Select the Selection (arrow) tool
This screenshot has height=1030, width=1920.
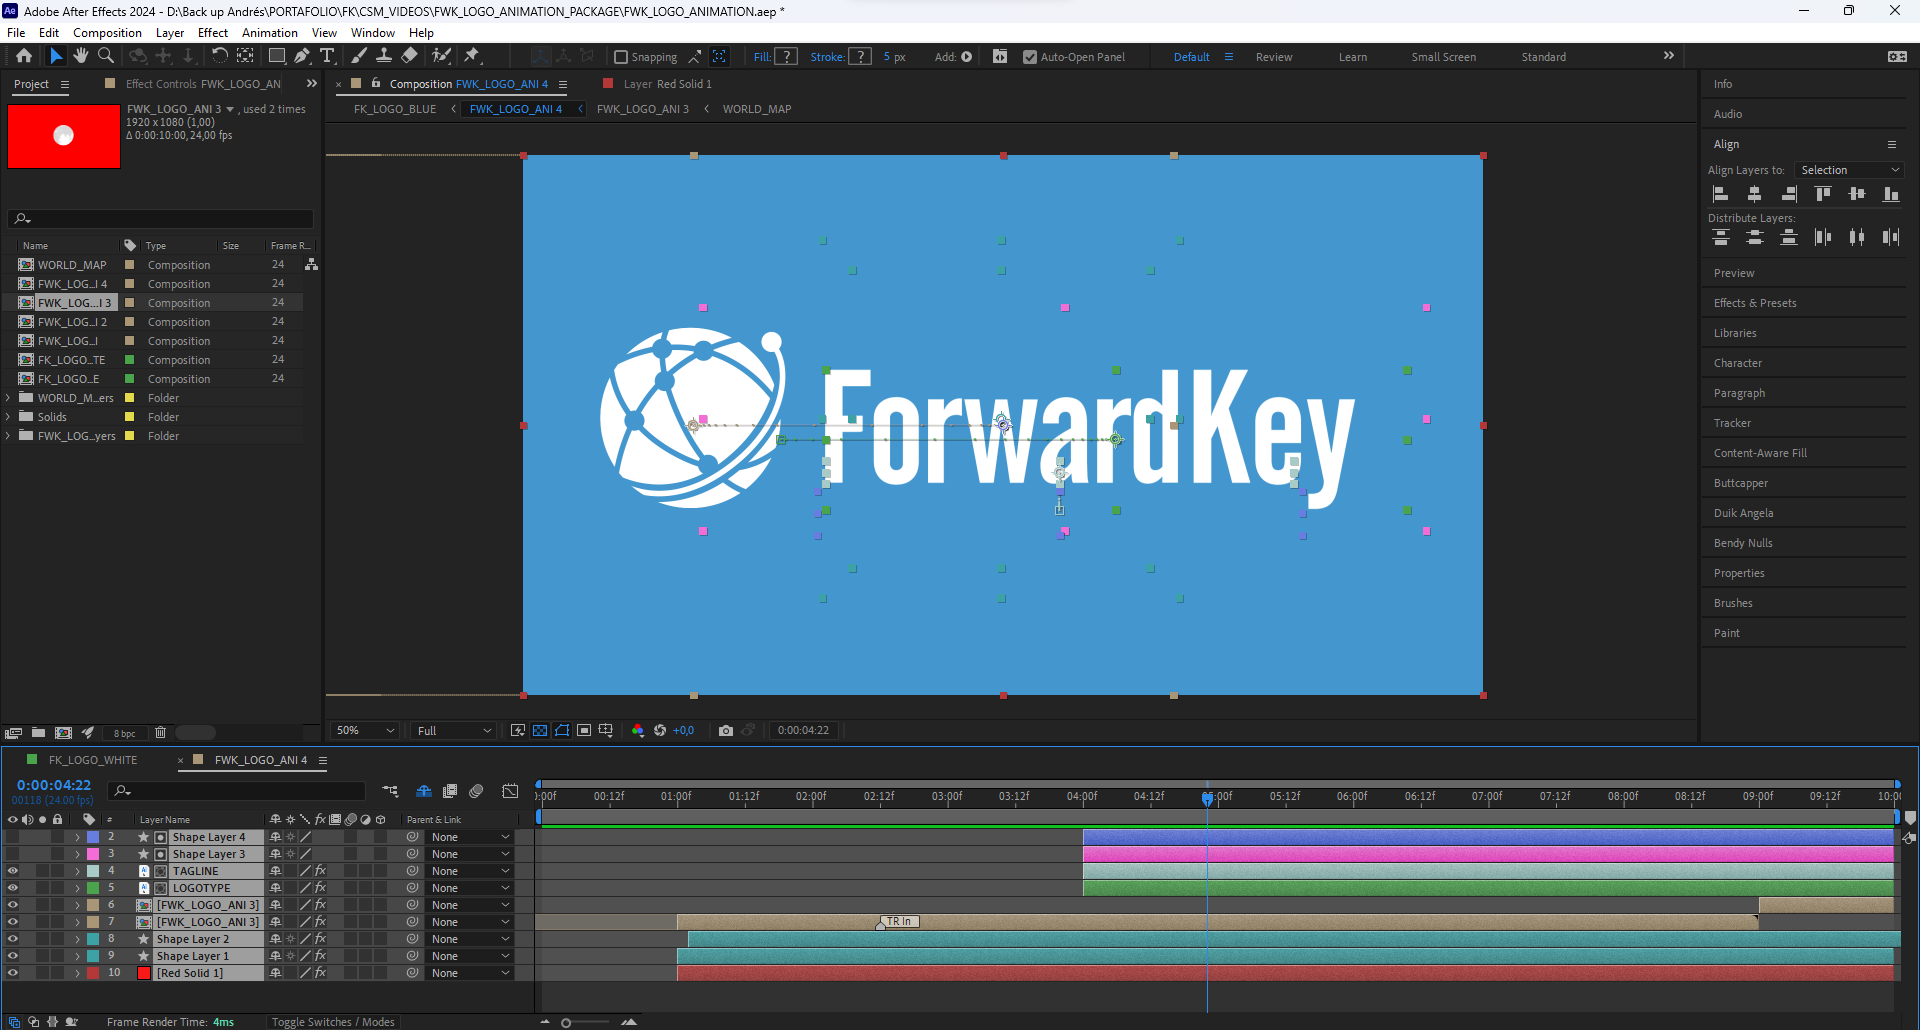(56, 56)
